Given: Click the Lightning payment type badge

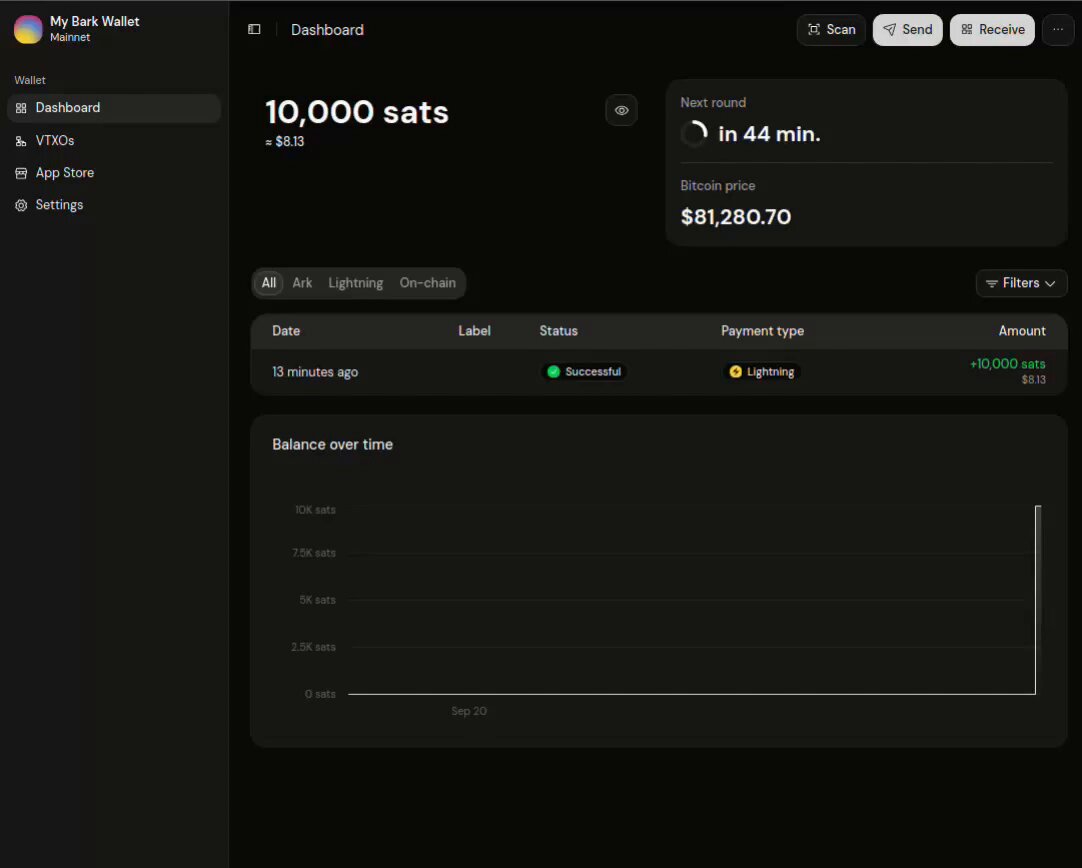Looking at the screenshot, I should click(x=762, y=372).
